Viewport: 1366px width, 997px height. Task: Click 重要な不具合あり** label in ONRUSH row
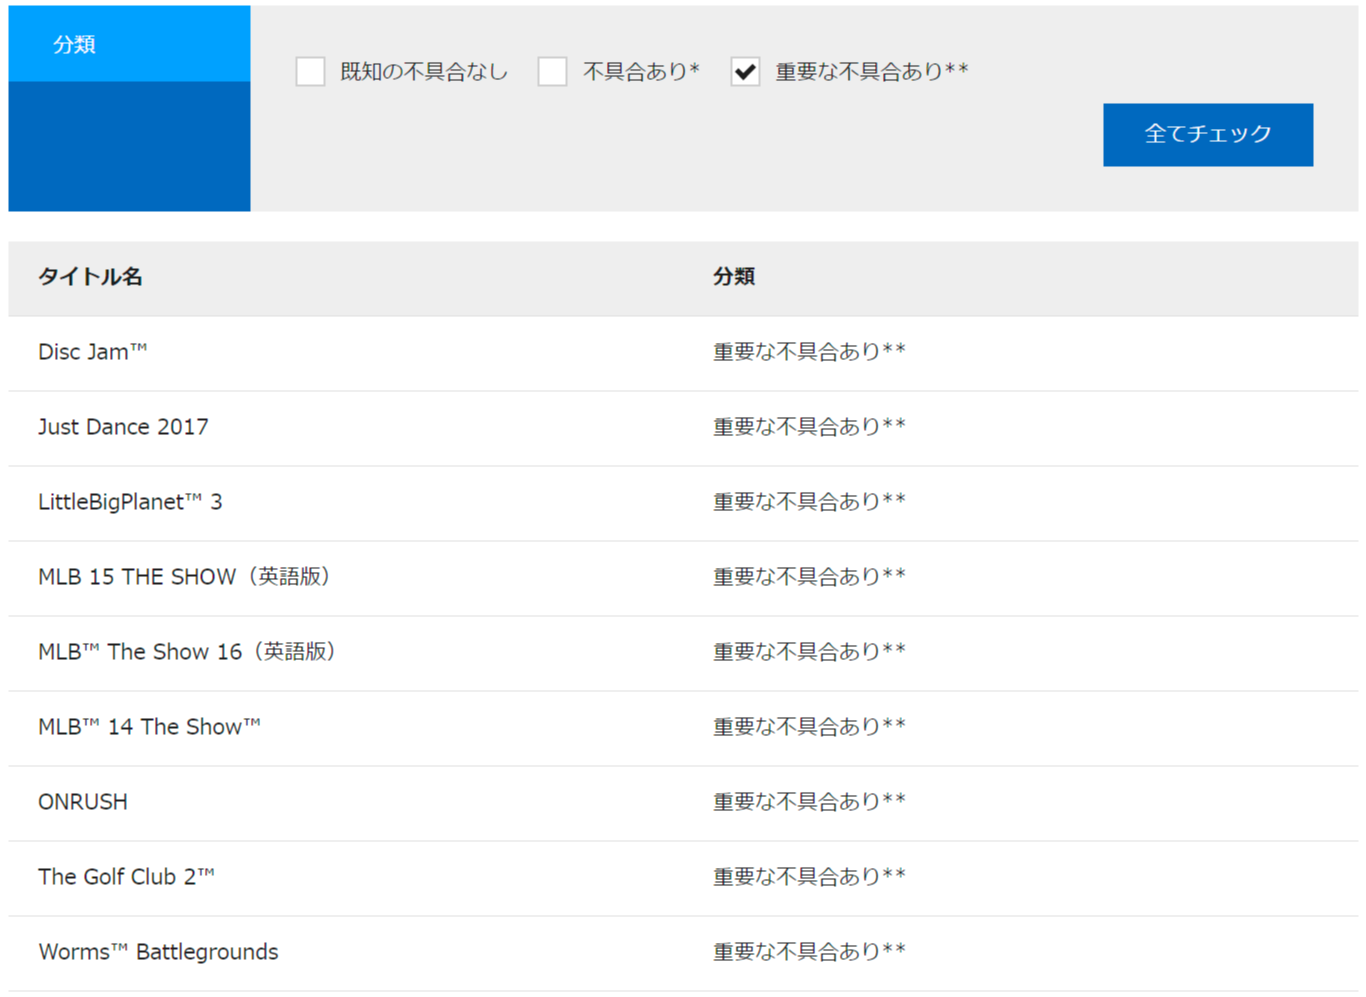click(808, 801)
